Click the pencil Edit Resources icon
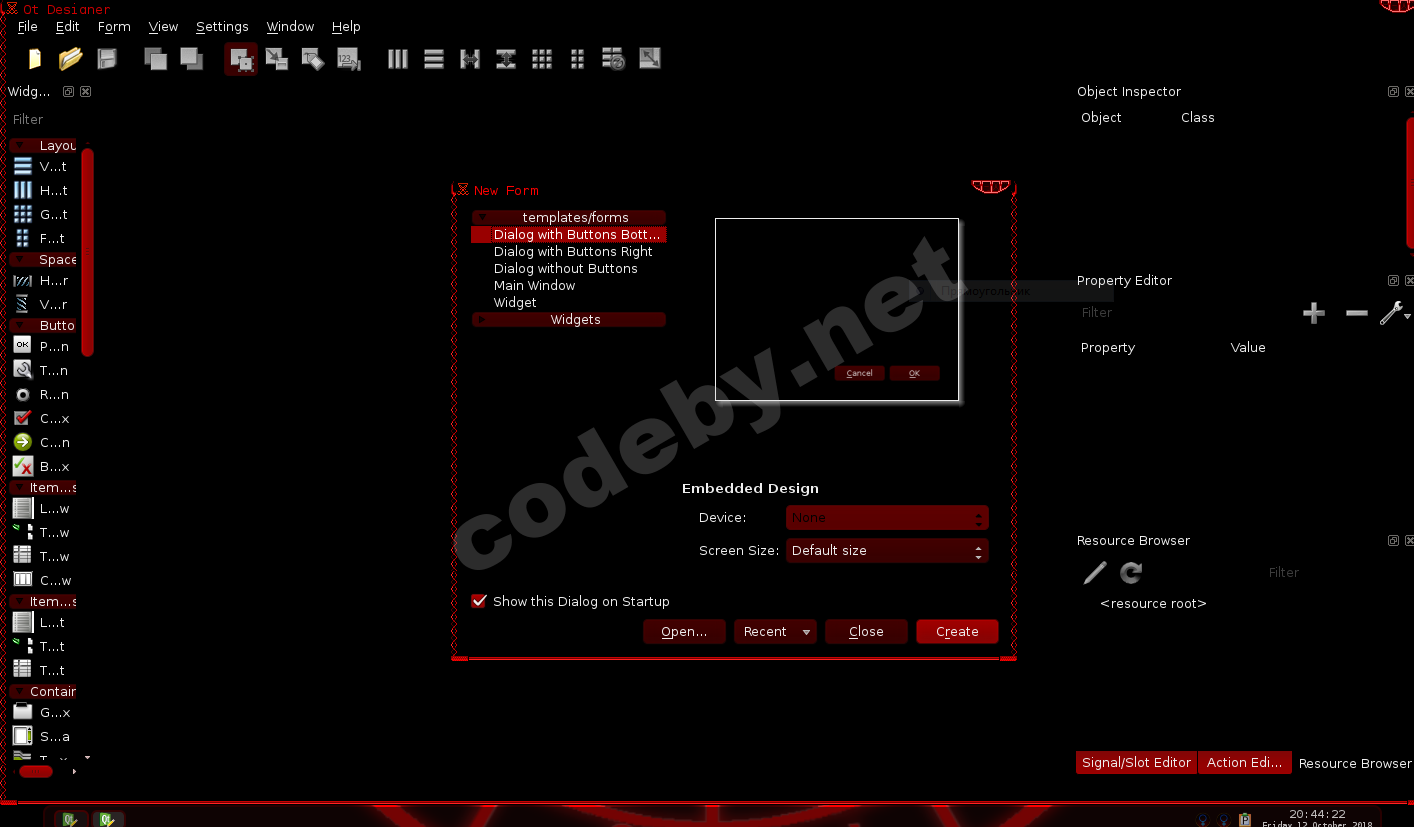The width and height of the screenshot is (1414, 827). 1095,572
